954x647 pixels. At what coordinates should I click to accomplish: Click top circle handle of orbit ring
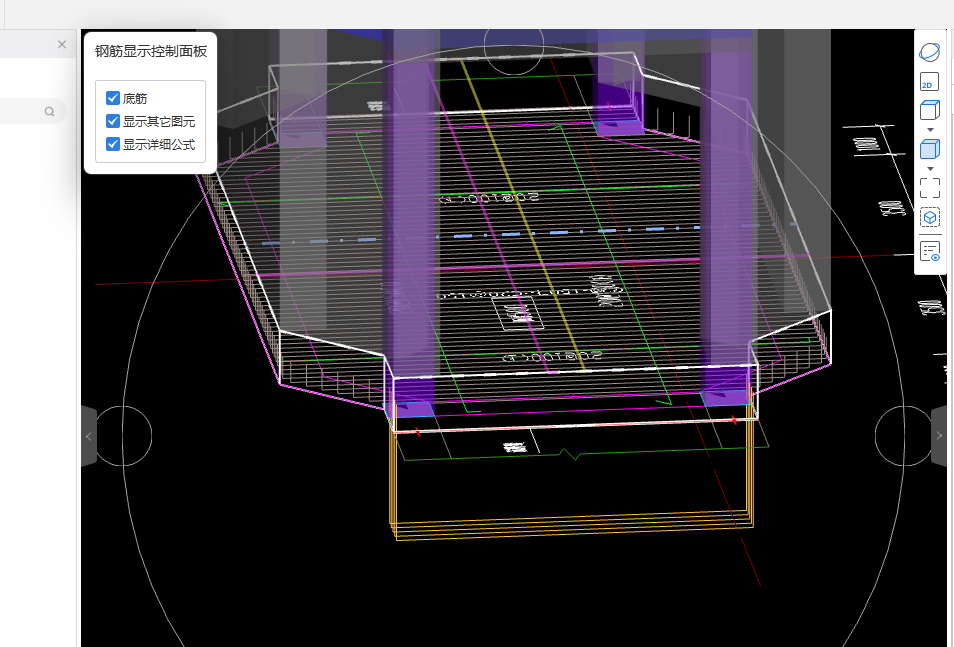tap(514, 46)
